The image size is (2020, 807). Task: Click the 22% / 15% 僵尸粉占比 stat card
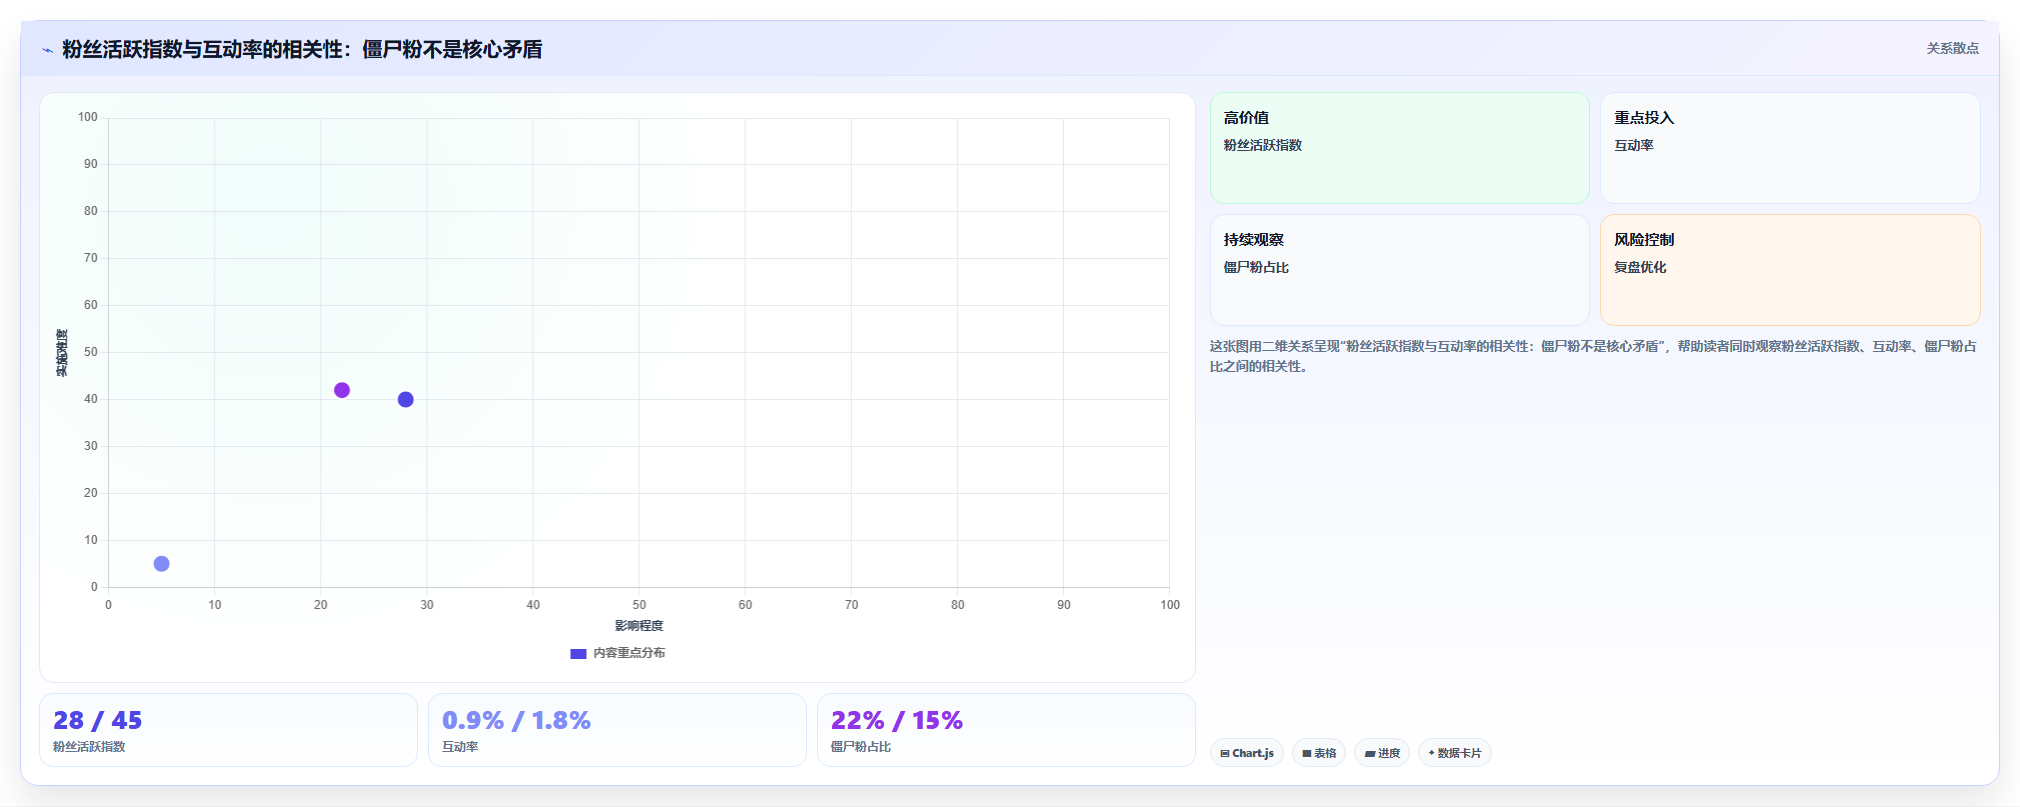coord(1006,730)
